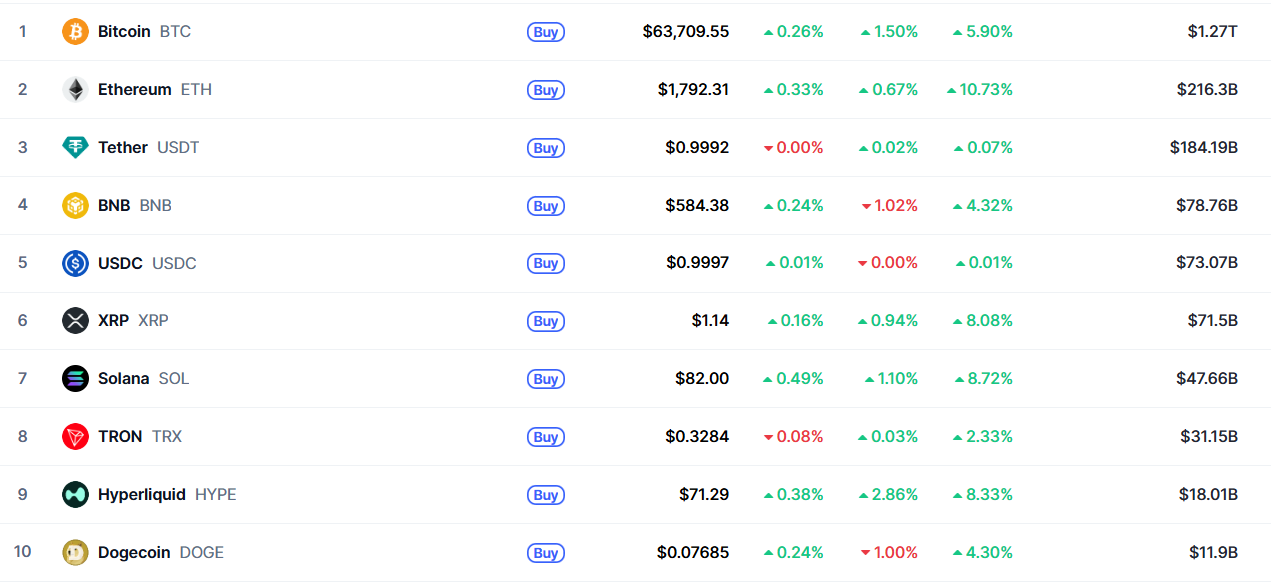Click the USDC blue logo

point(75,263)
